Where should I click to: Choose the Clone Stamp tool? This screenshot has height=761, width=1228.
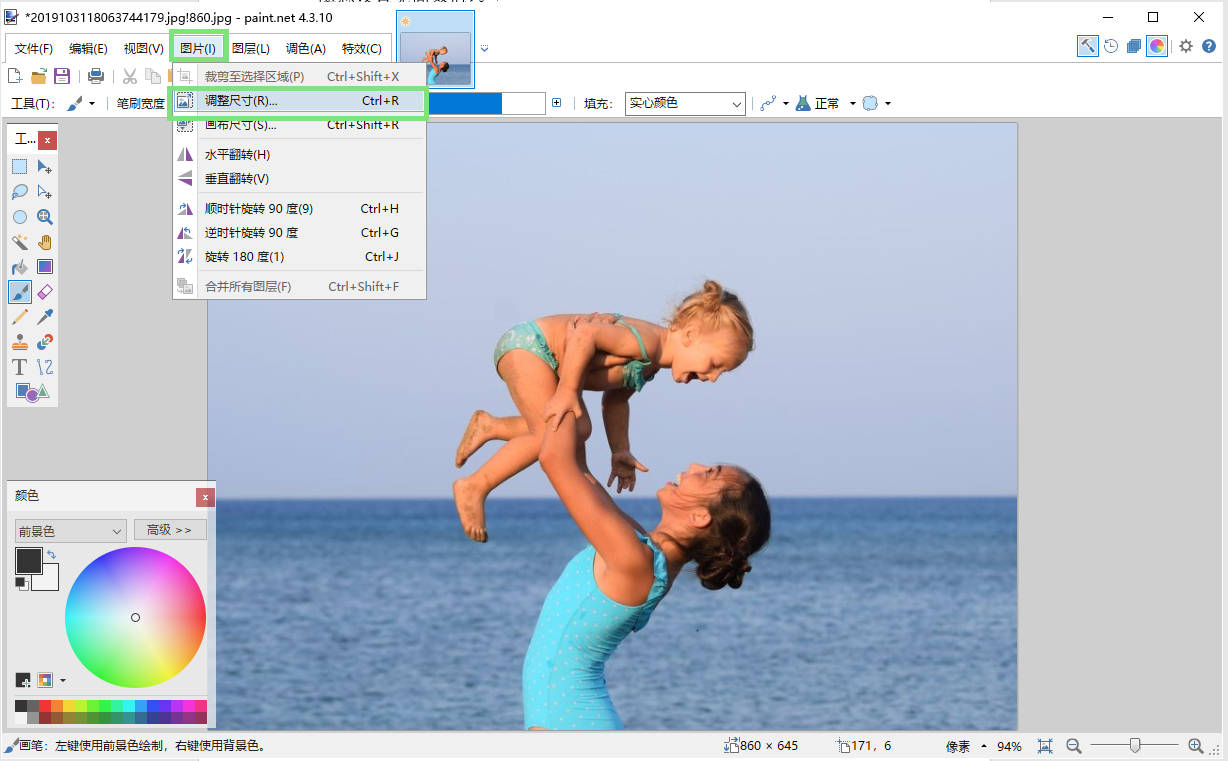tap(20, 342)
